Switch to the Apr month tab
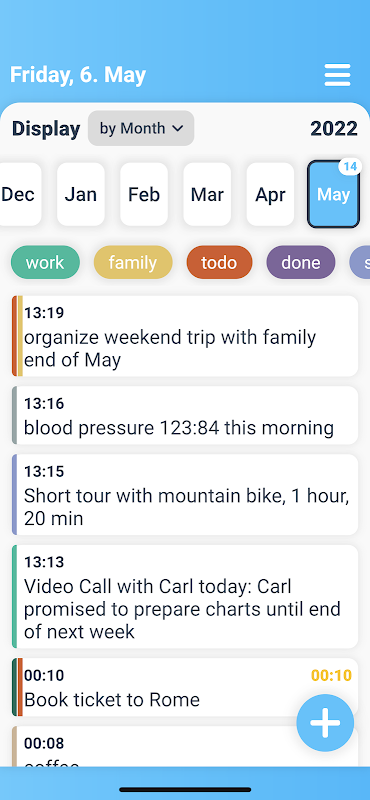 click(x=270, y=194)
